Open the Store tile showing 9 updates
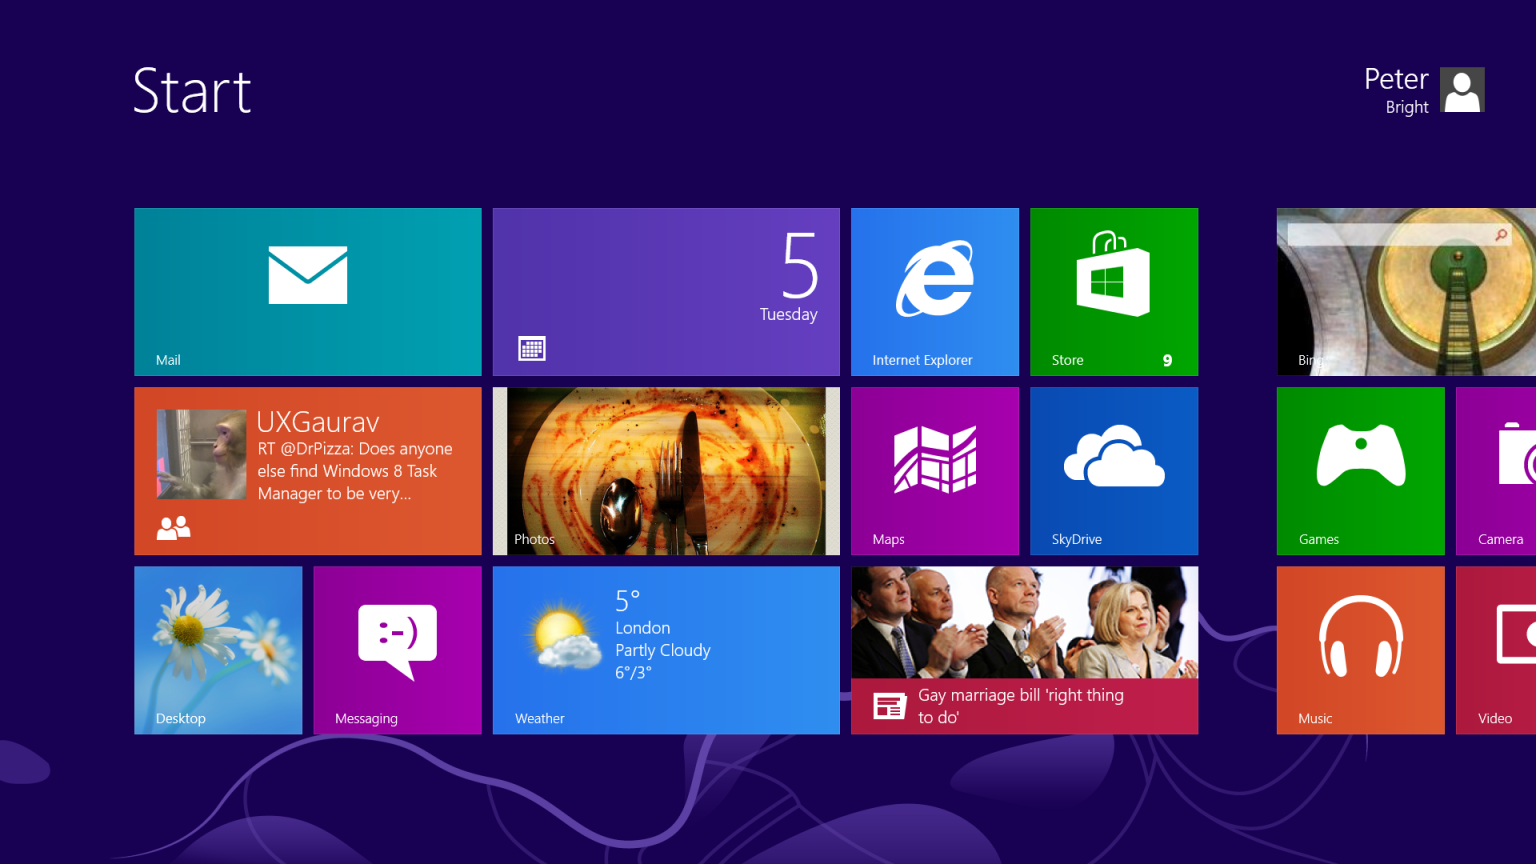The image size is (1536, 864). coord(1113,291)
